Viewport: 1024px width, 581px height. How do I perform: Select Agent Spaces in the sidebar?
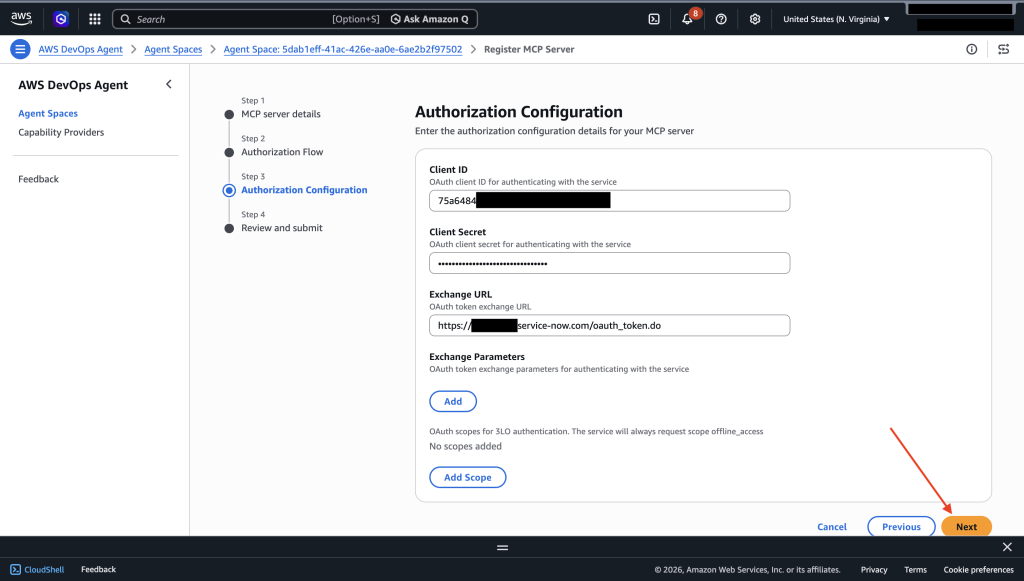click(48, 113)
